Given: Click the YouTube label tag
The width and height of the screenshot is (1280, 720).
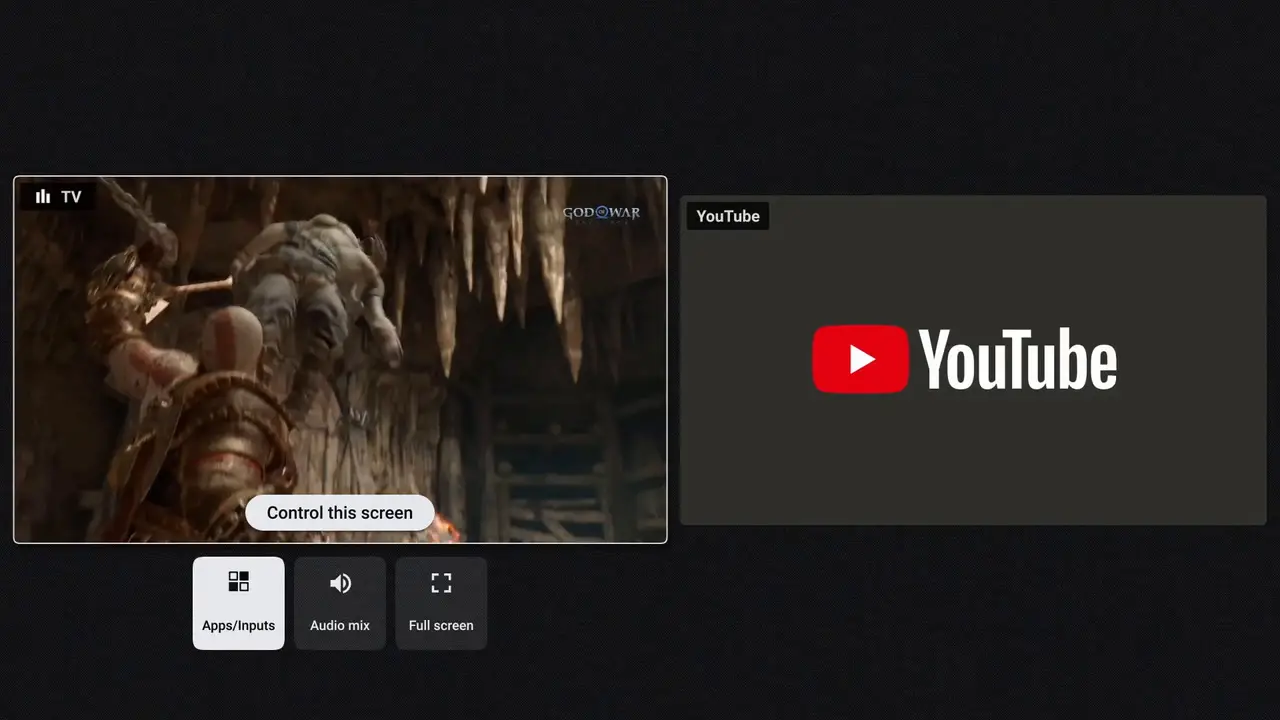Looking at the screenshot, I should (x=728, y=216).
